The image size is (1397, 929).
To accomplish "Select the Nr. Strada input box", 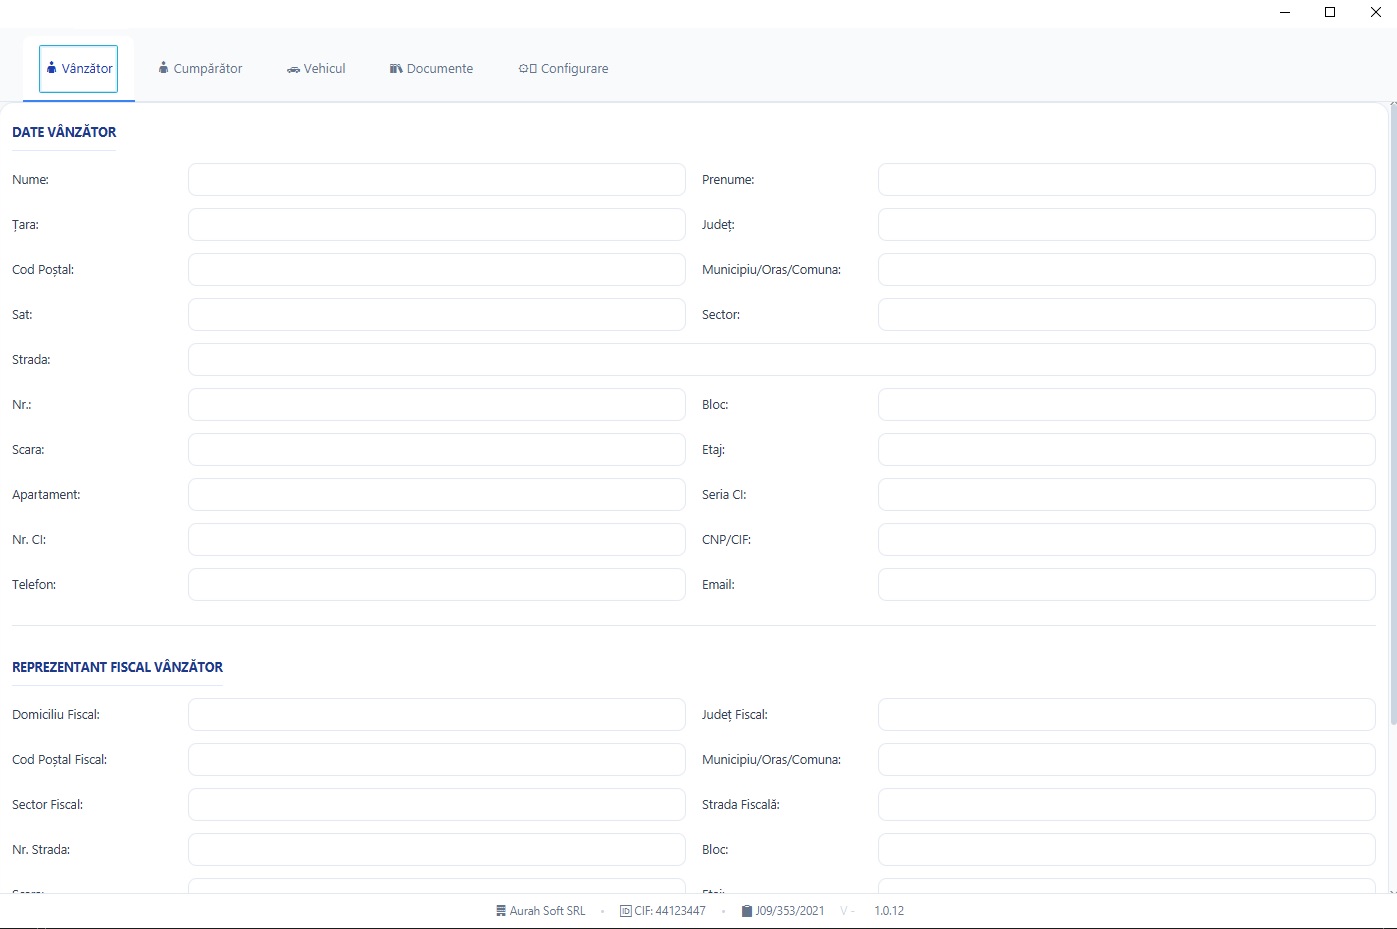I will [x=437, y=850].
